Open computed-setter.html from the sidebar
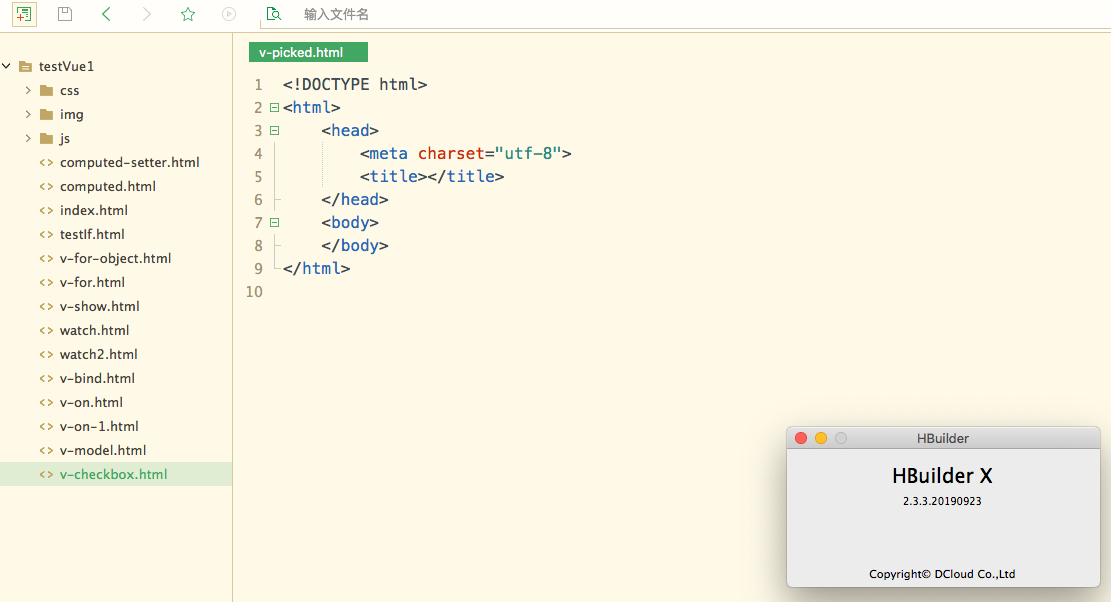 (129, 162)
